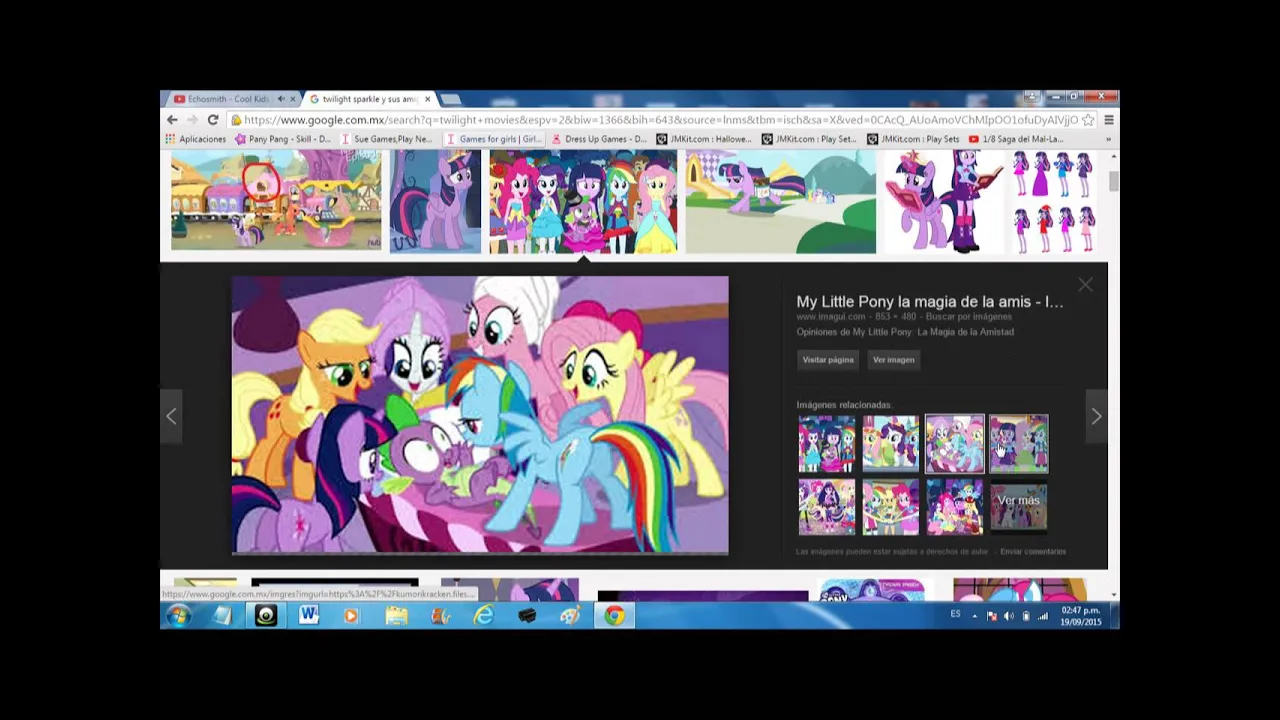The width and height of the screenshot is (1280, 720).
Task: Open the second related thumbnail in the bottom row
Action: (x=891, y=506)
